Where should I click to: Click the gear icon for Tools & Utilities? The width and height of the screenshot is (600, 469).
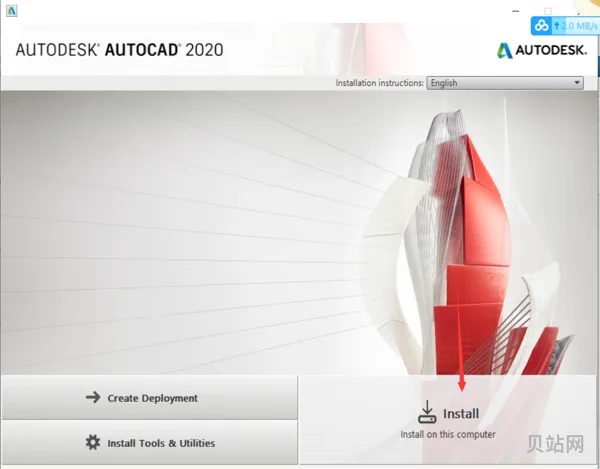93,442
